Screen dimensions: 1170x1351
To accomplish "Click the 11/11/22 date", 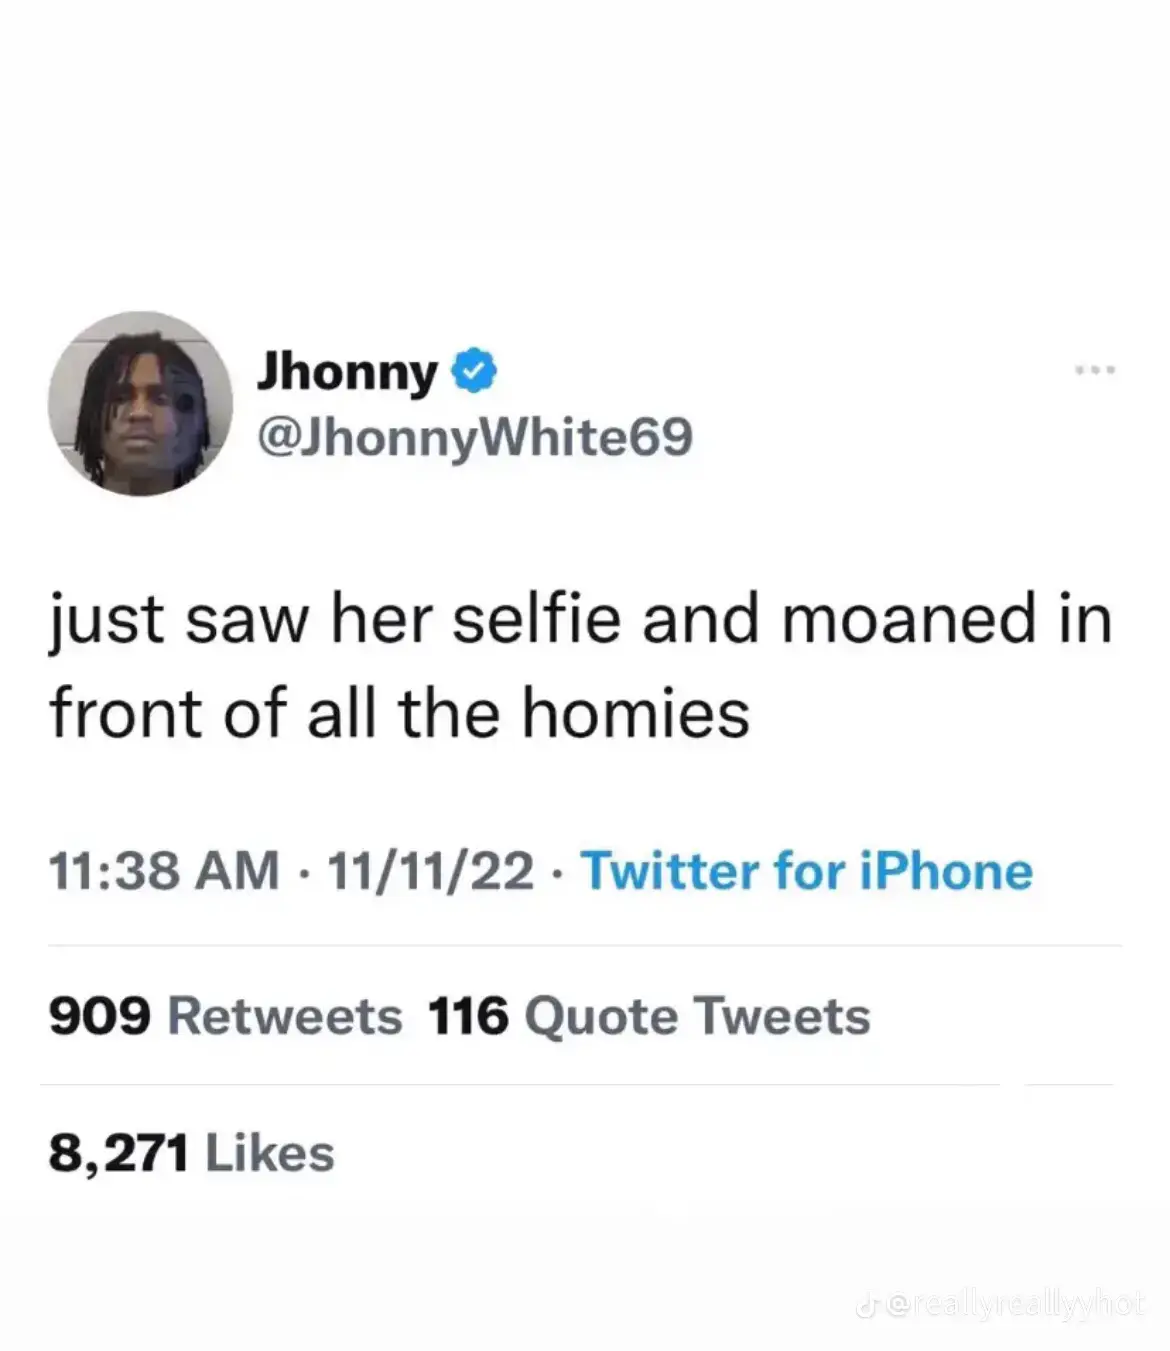I will 430,870.
